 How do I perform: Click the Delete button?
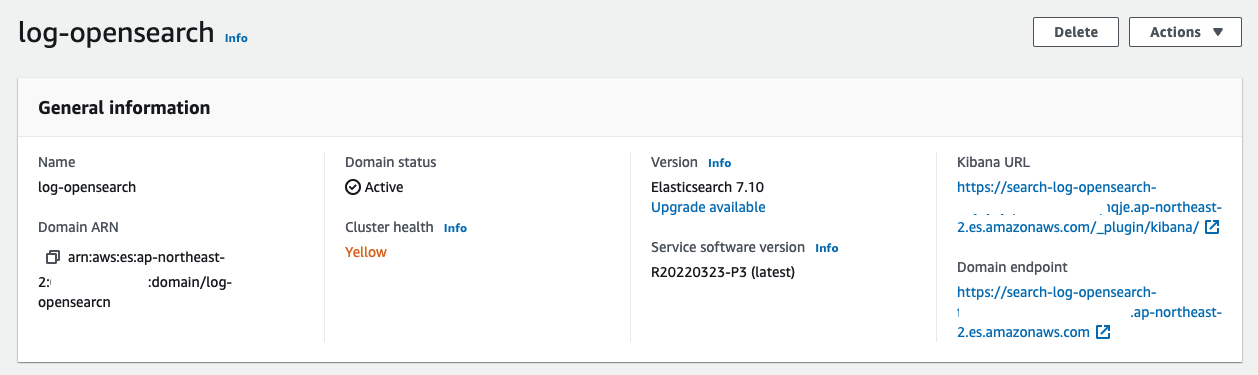coord(1076,32)
